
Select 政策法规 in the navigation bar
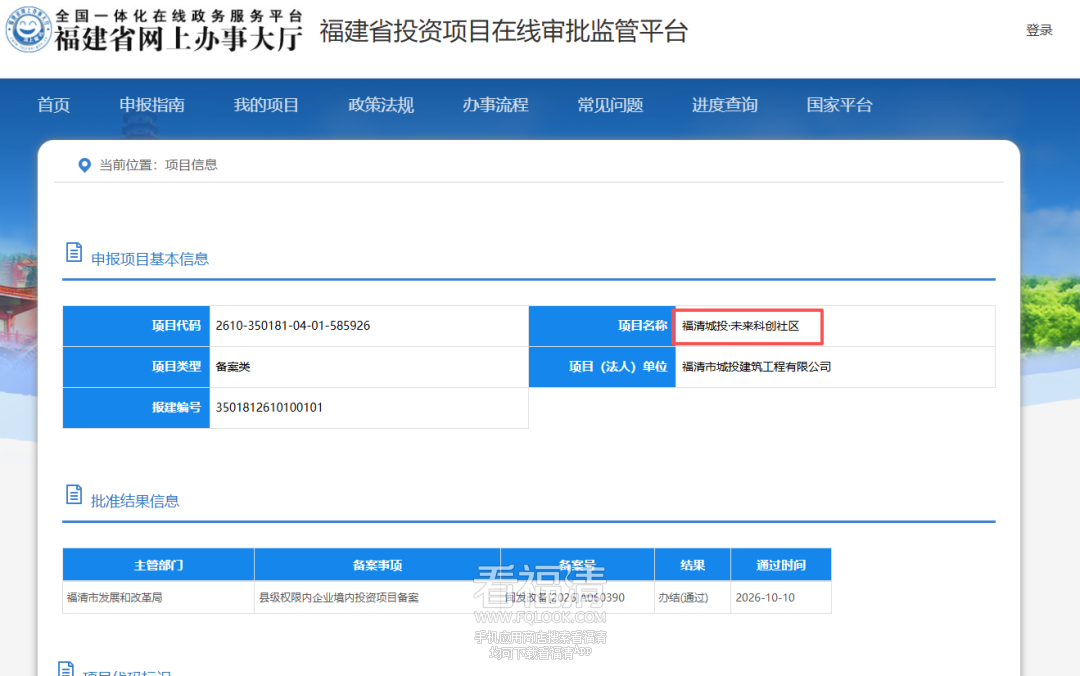[x=381, y=105]
